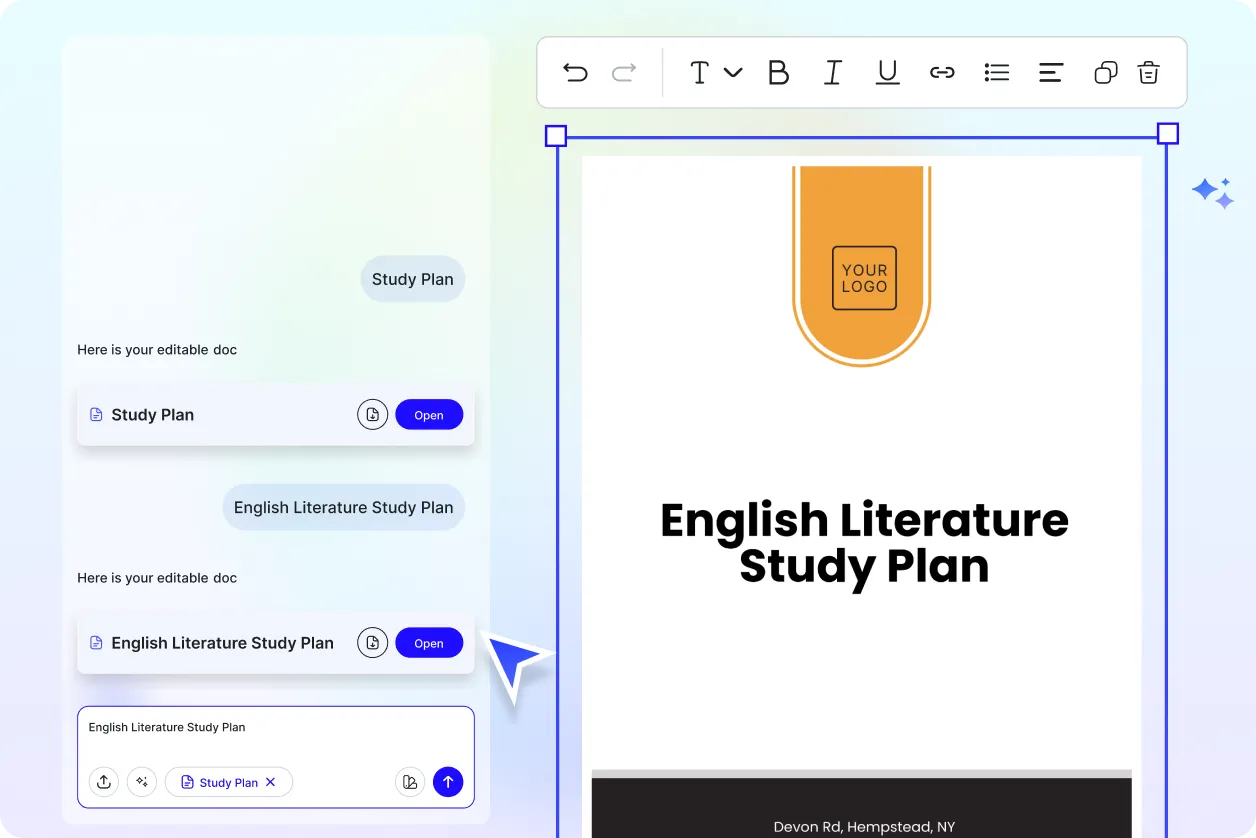Viewport: 1256px width, 838px height.
Task: Select the Study Plan attachment chip
Action: point(228,782)
